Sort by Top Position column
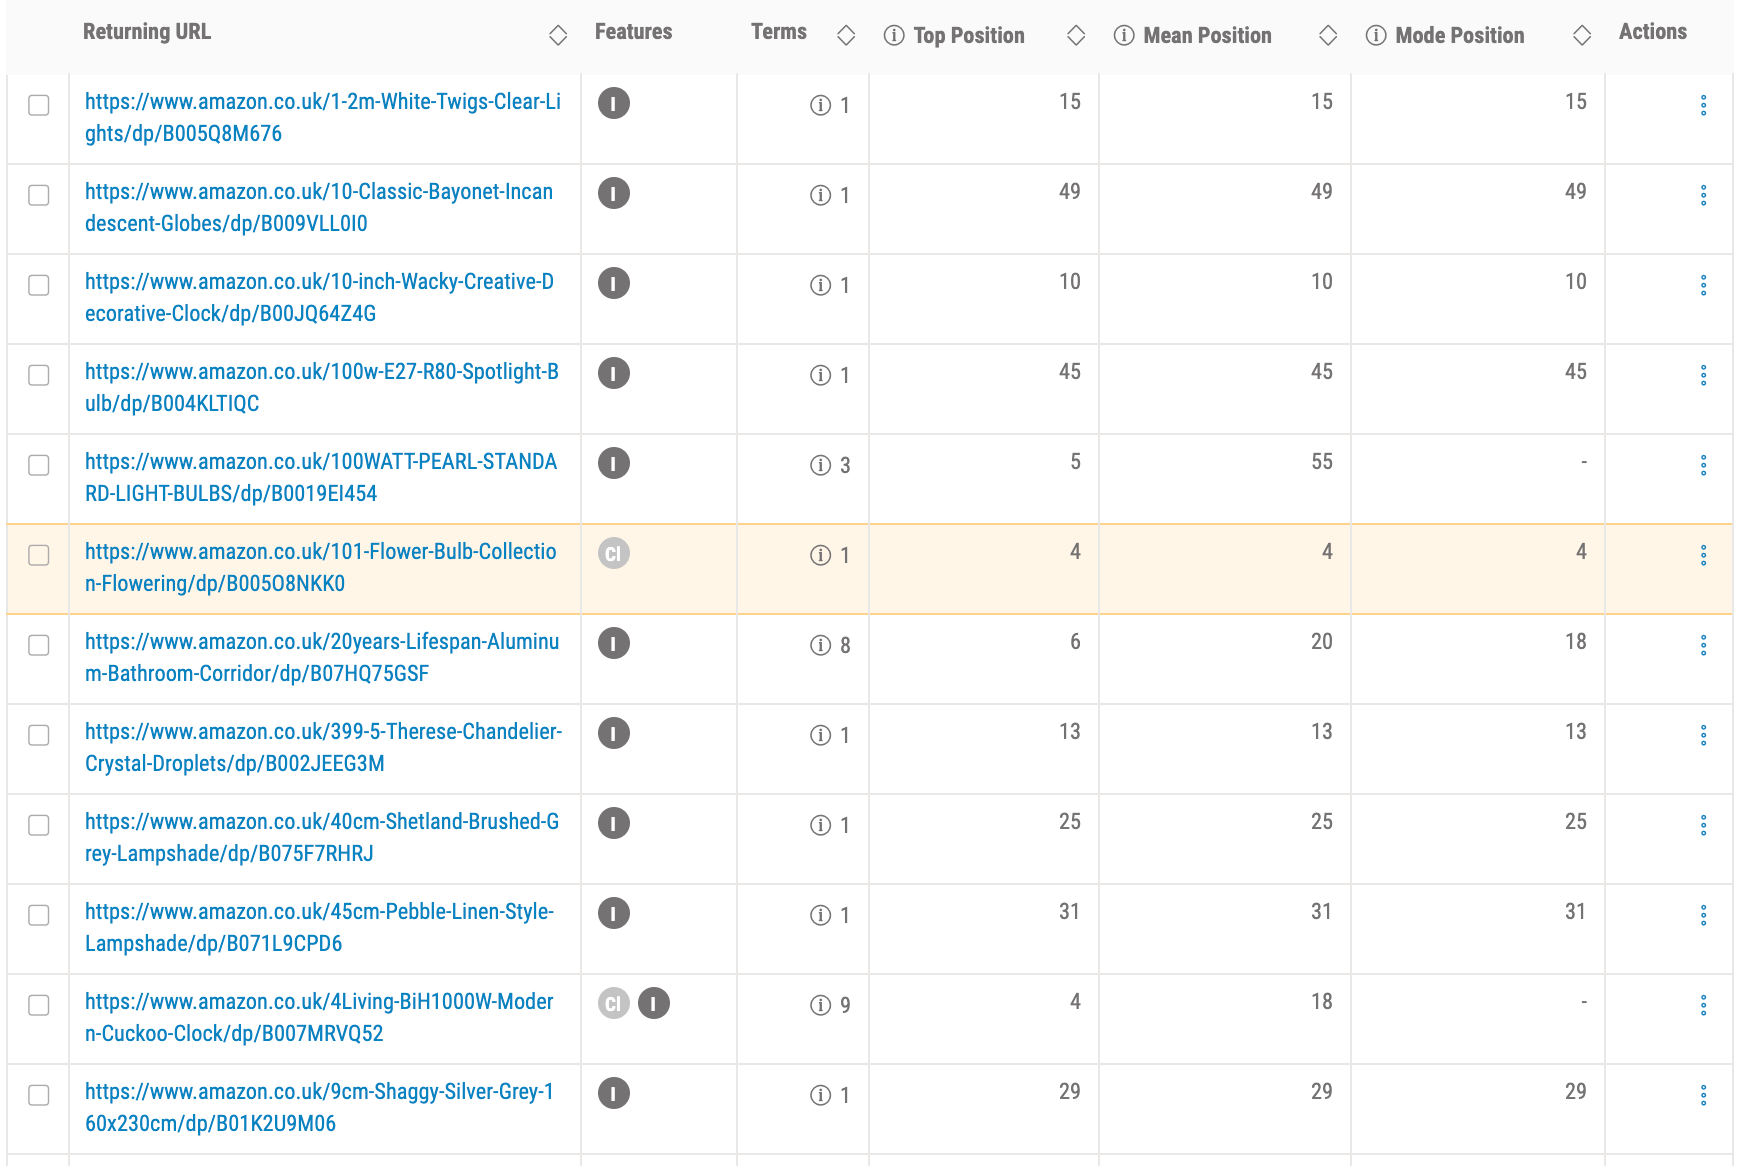 1076,36
